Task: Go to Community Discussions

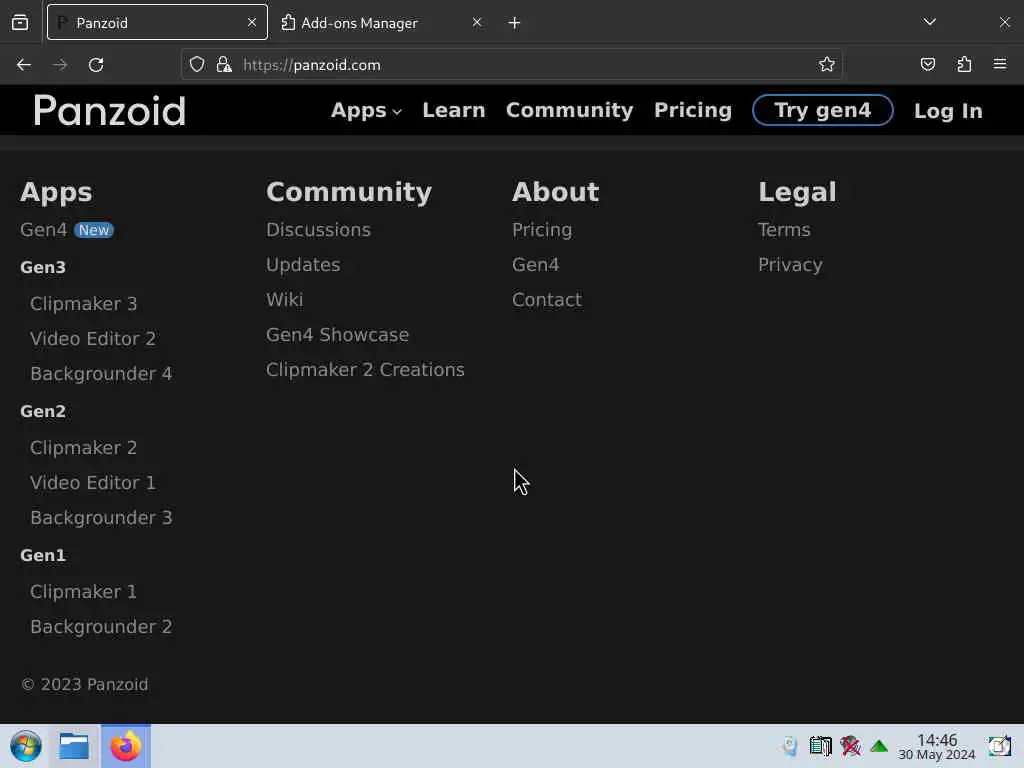Action: (318, 230)
